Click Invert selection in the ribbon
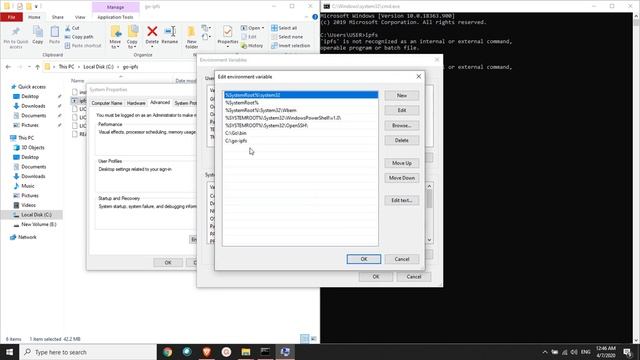Viewport: 640px width, 360px height. 291,46
